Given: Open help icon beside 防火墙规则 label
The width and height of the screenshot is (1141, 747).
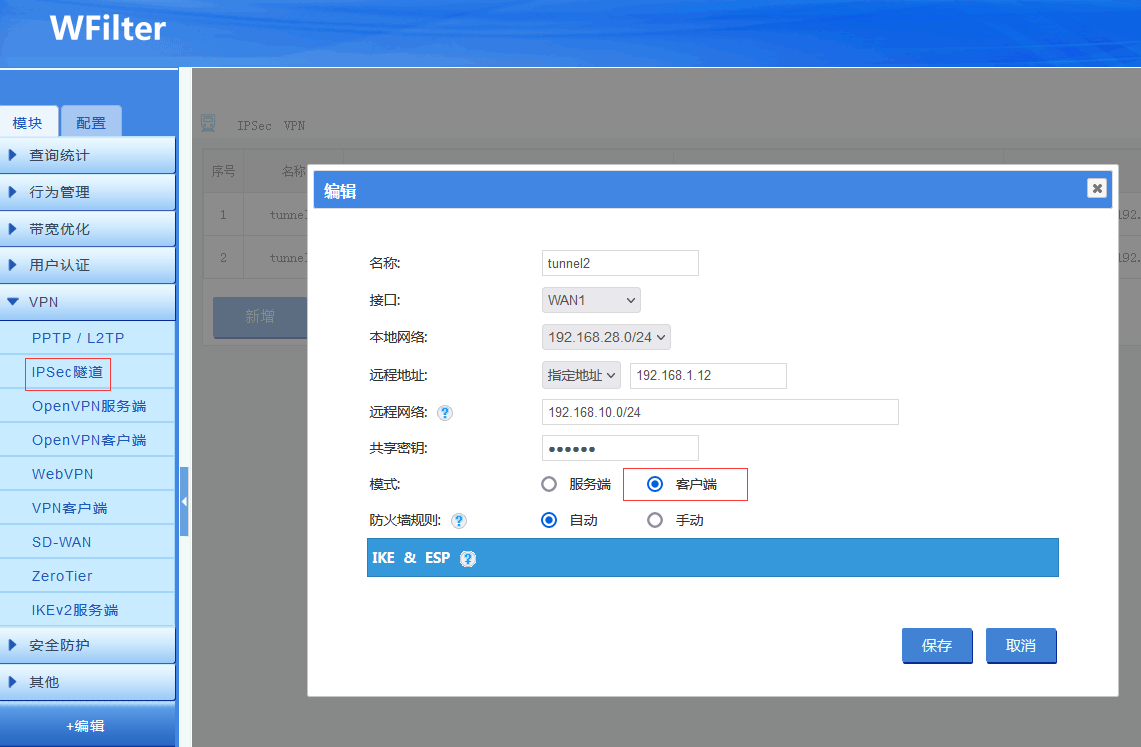Looking at the screenshot, I should [x=458, y=521].
